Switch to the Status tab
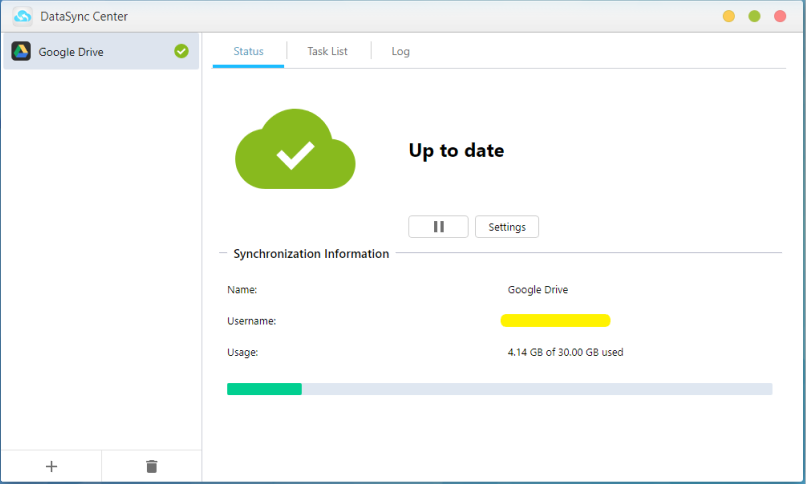Screen dimensions: 806x484 point(248,51)
